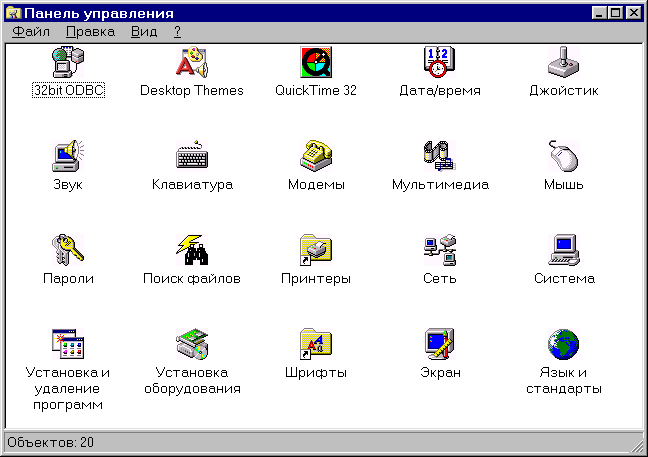Select the Сеть network icon

(440, 250)
